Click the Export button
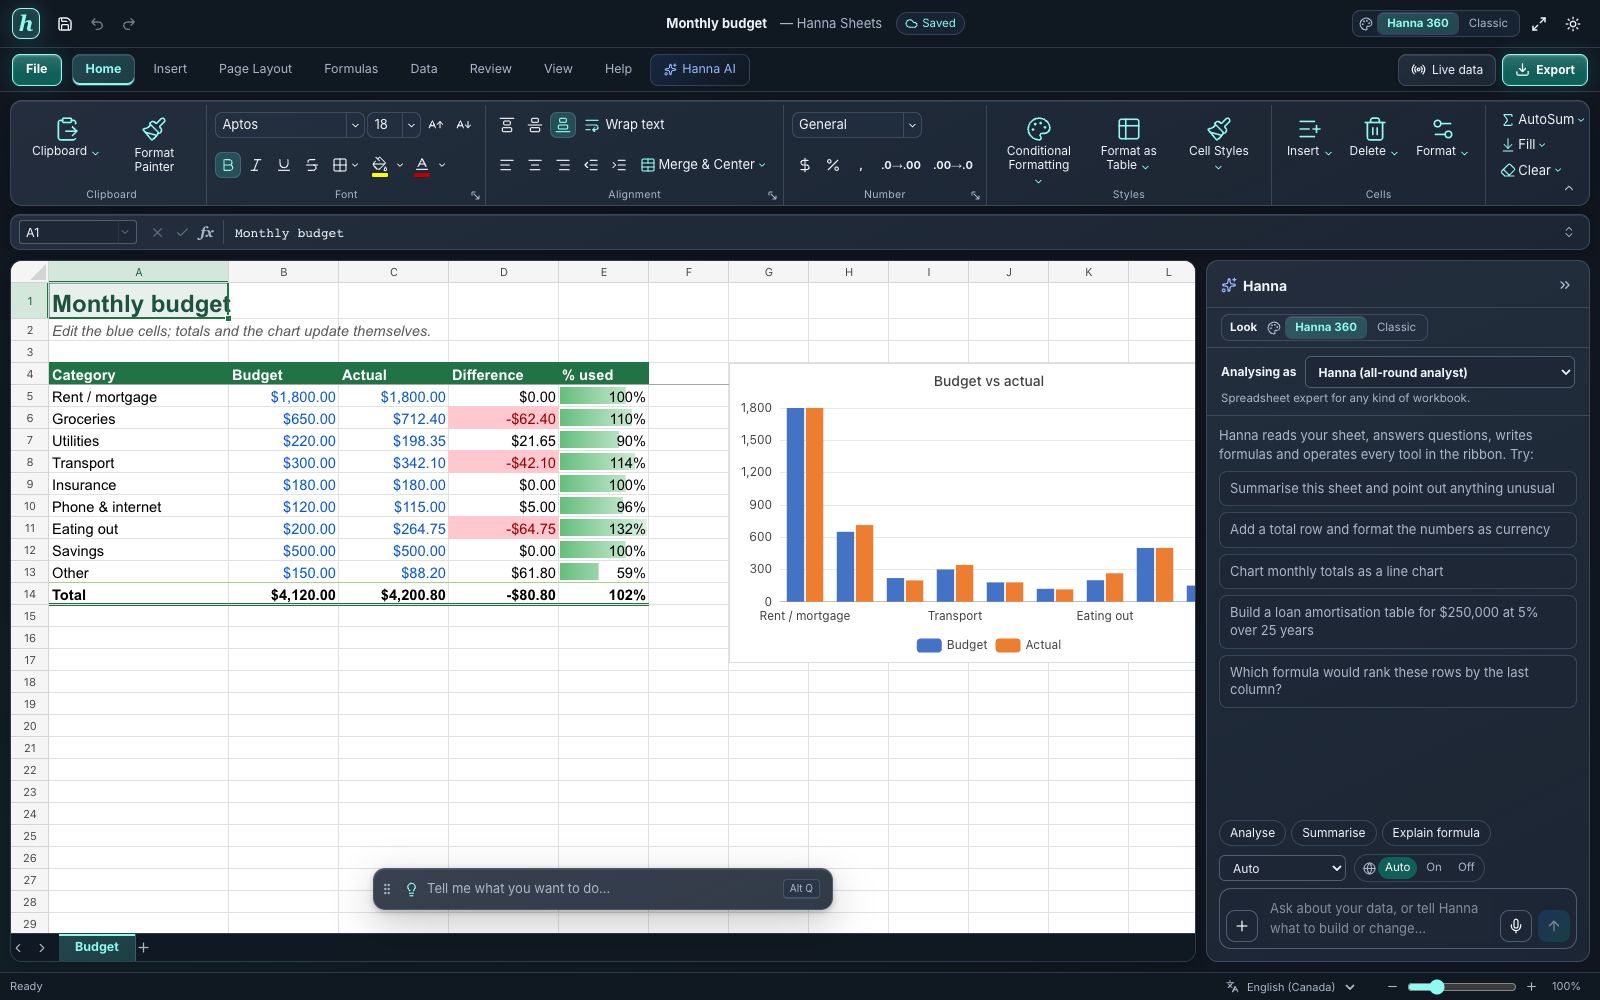1600x1000 pixels. (x=1545, y=70)
